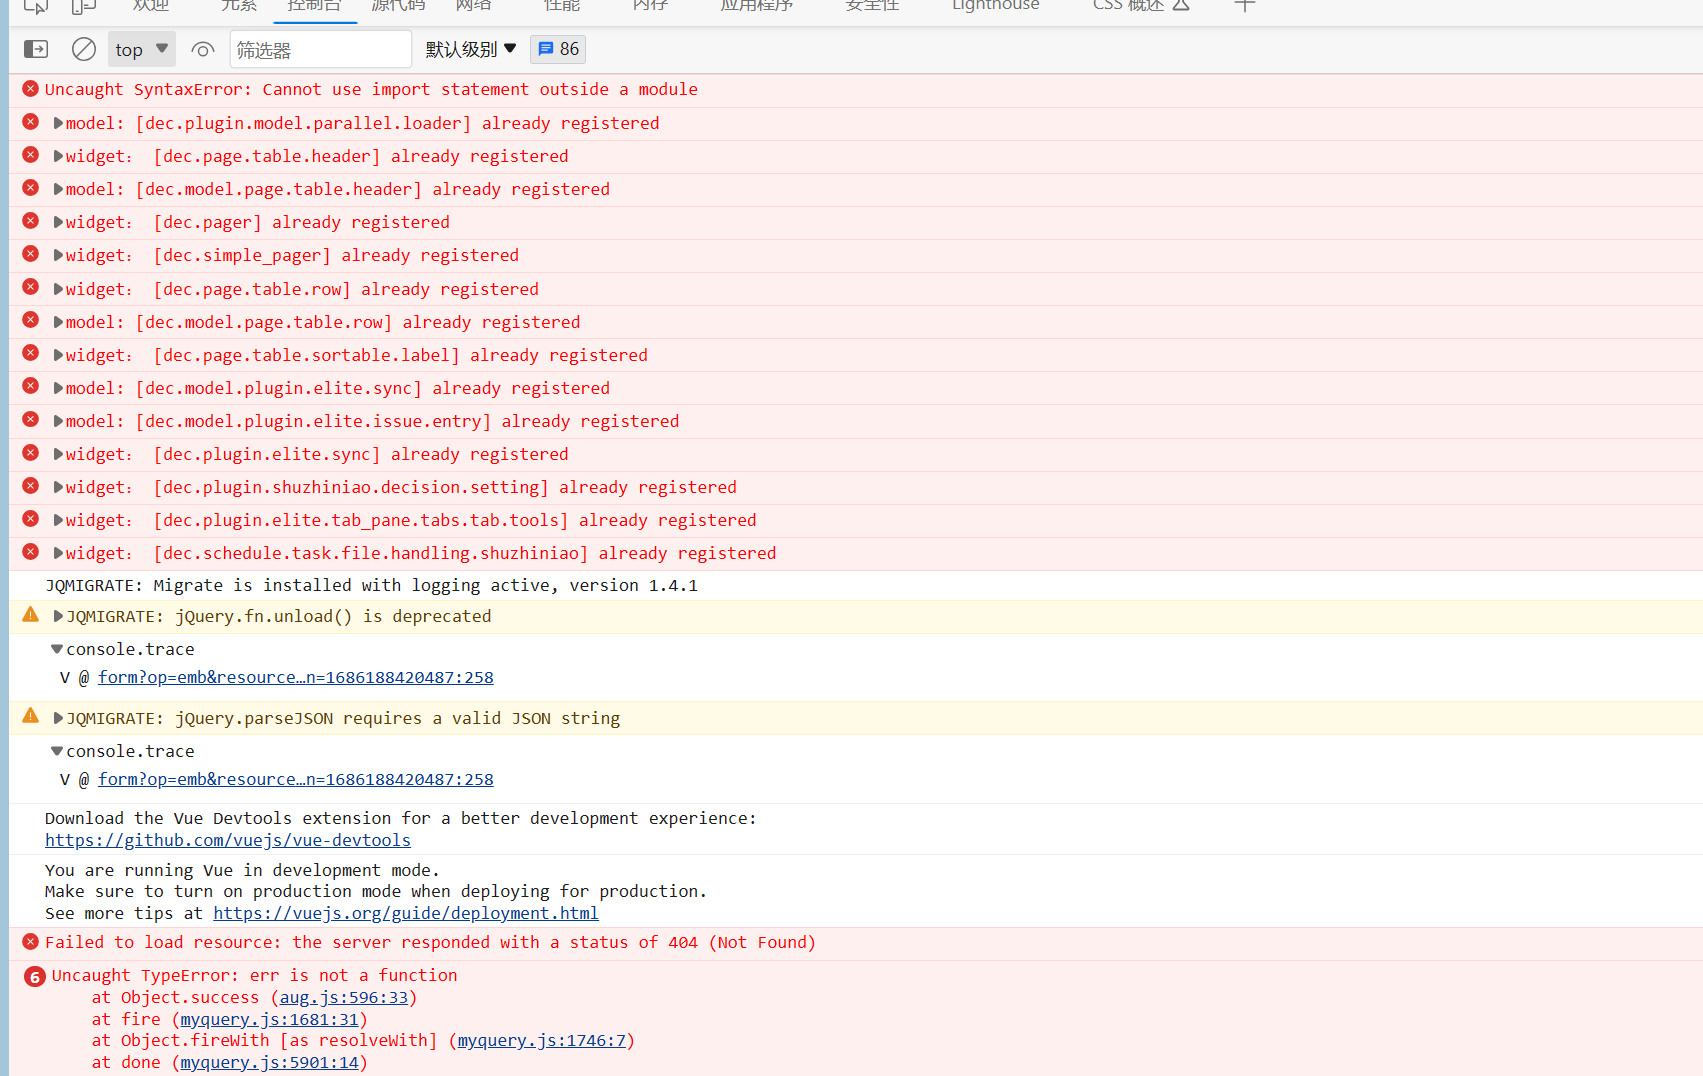Expand the widget [dec.pager] error

click(x=59, y=222)
